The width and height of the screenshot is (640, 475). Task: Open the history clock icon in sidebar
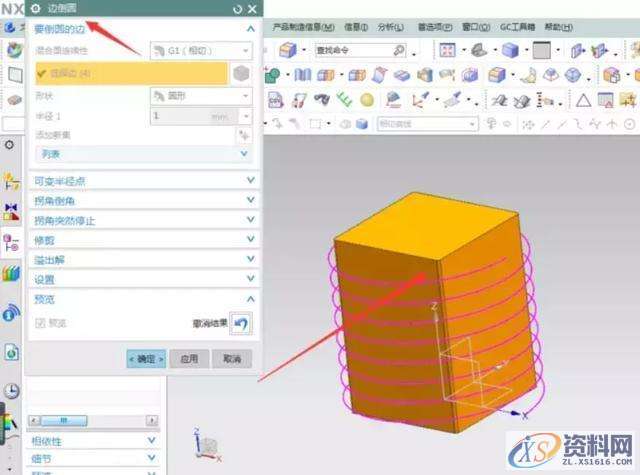point(12,391)
